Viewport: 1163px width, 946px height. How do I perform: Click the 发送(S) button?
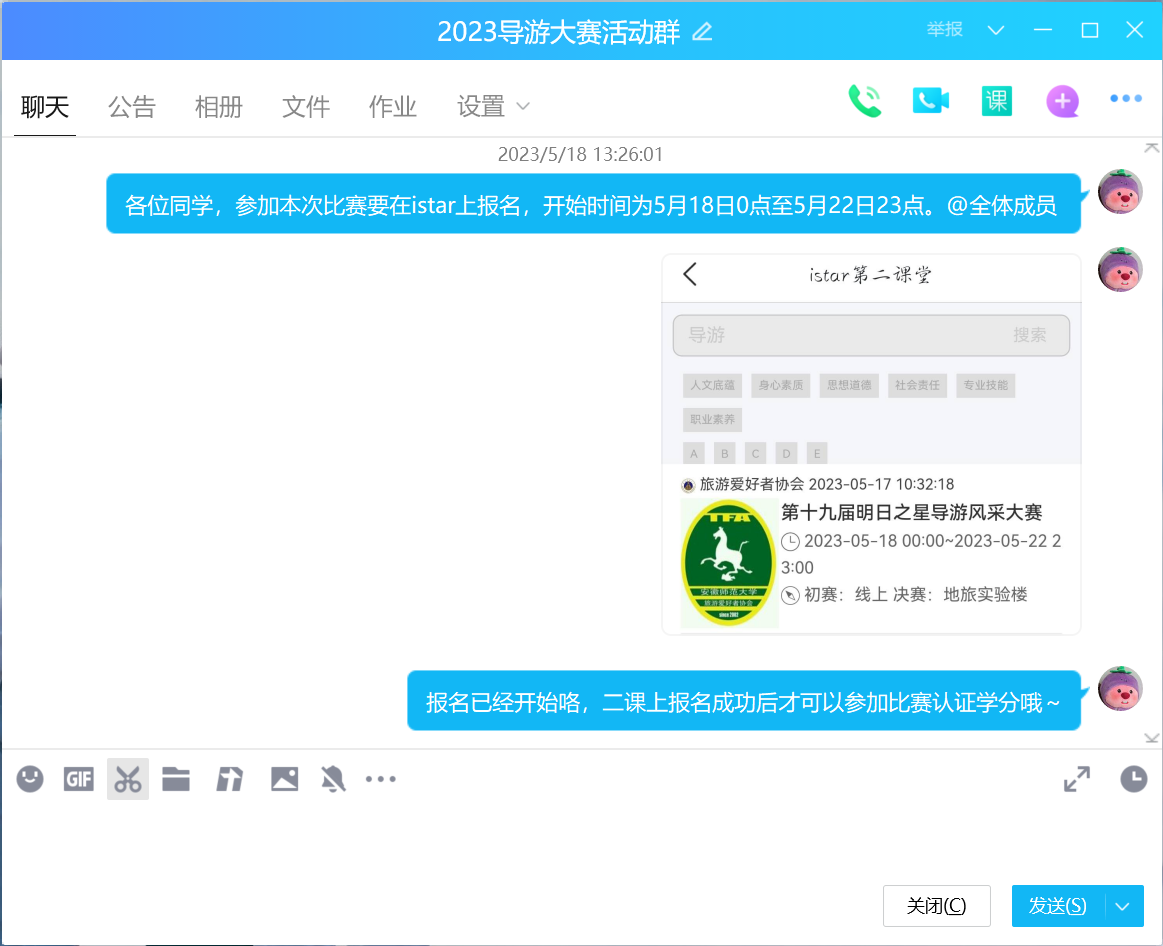[1058, 906]
